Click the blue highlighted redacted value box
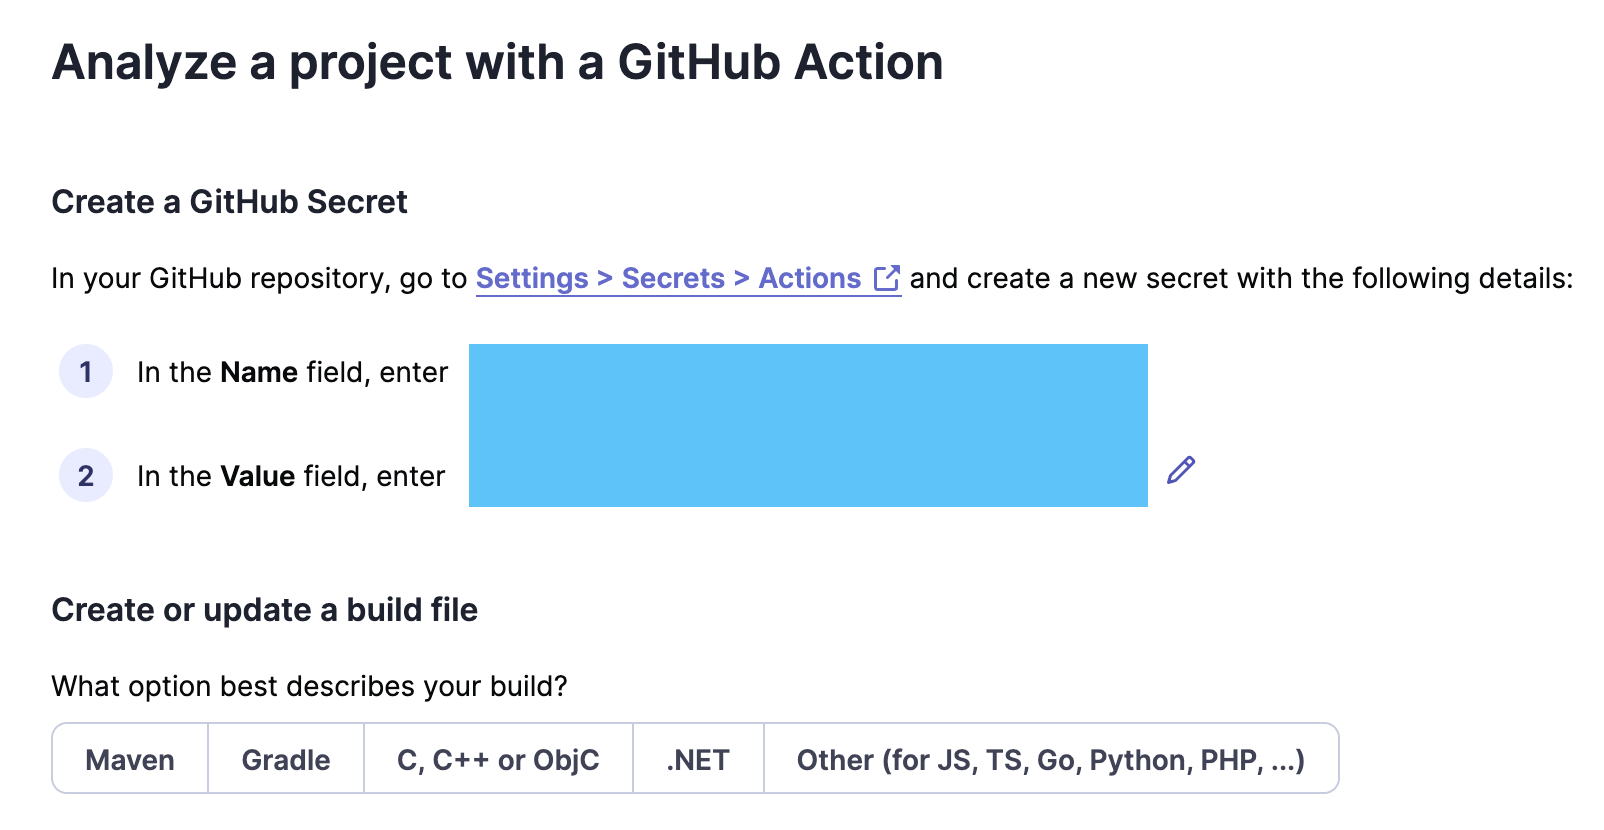The height and width of the screenshot is (830, 1604). click(808, 425)
